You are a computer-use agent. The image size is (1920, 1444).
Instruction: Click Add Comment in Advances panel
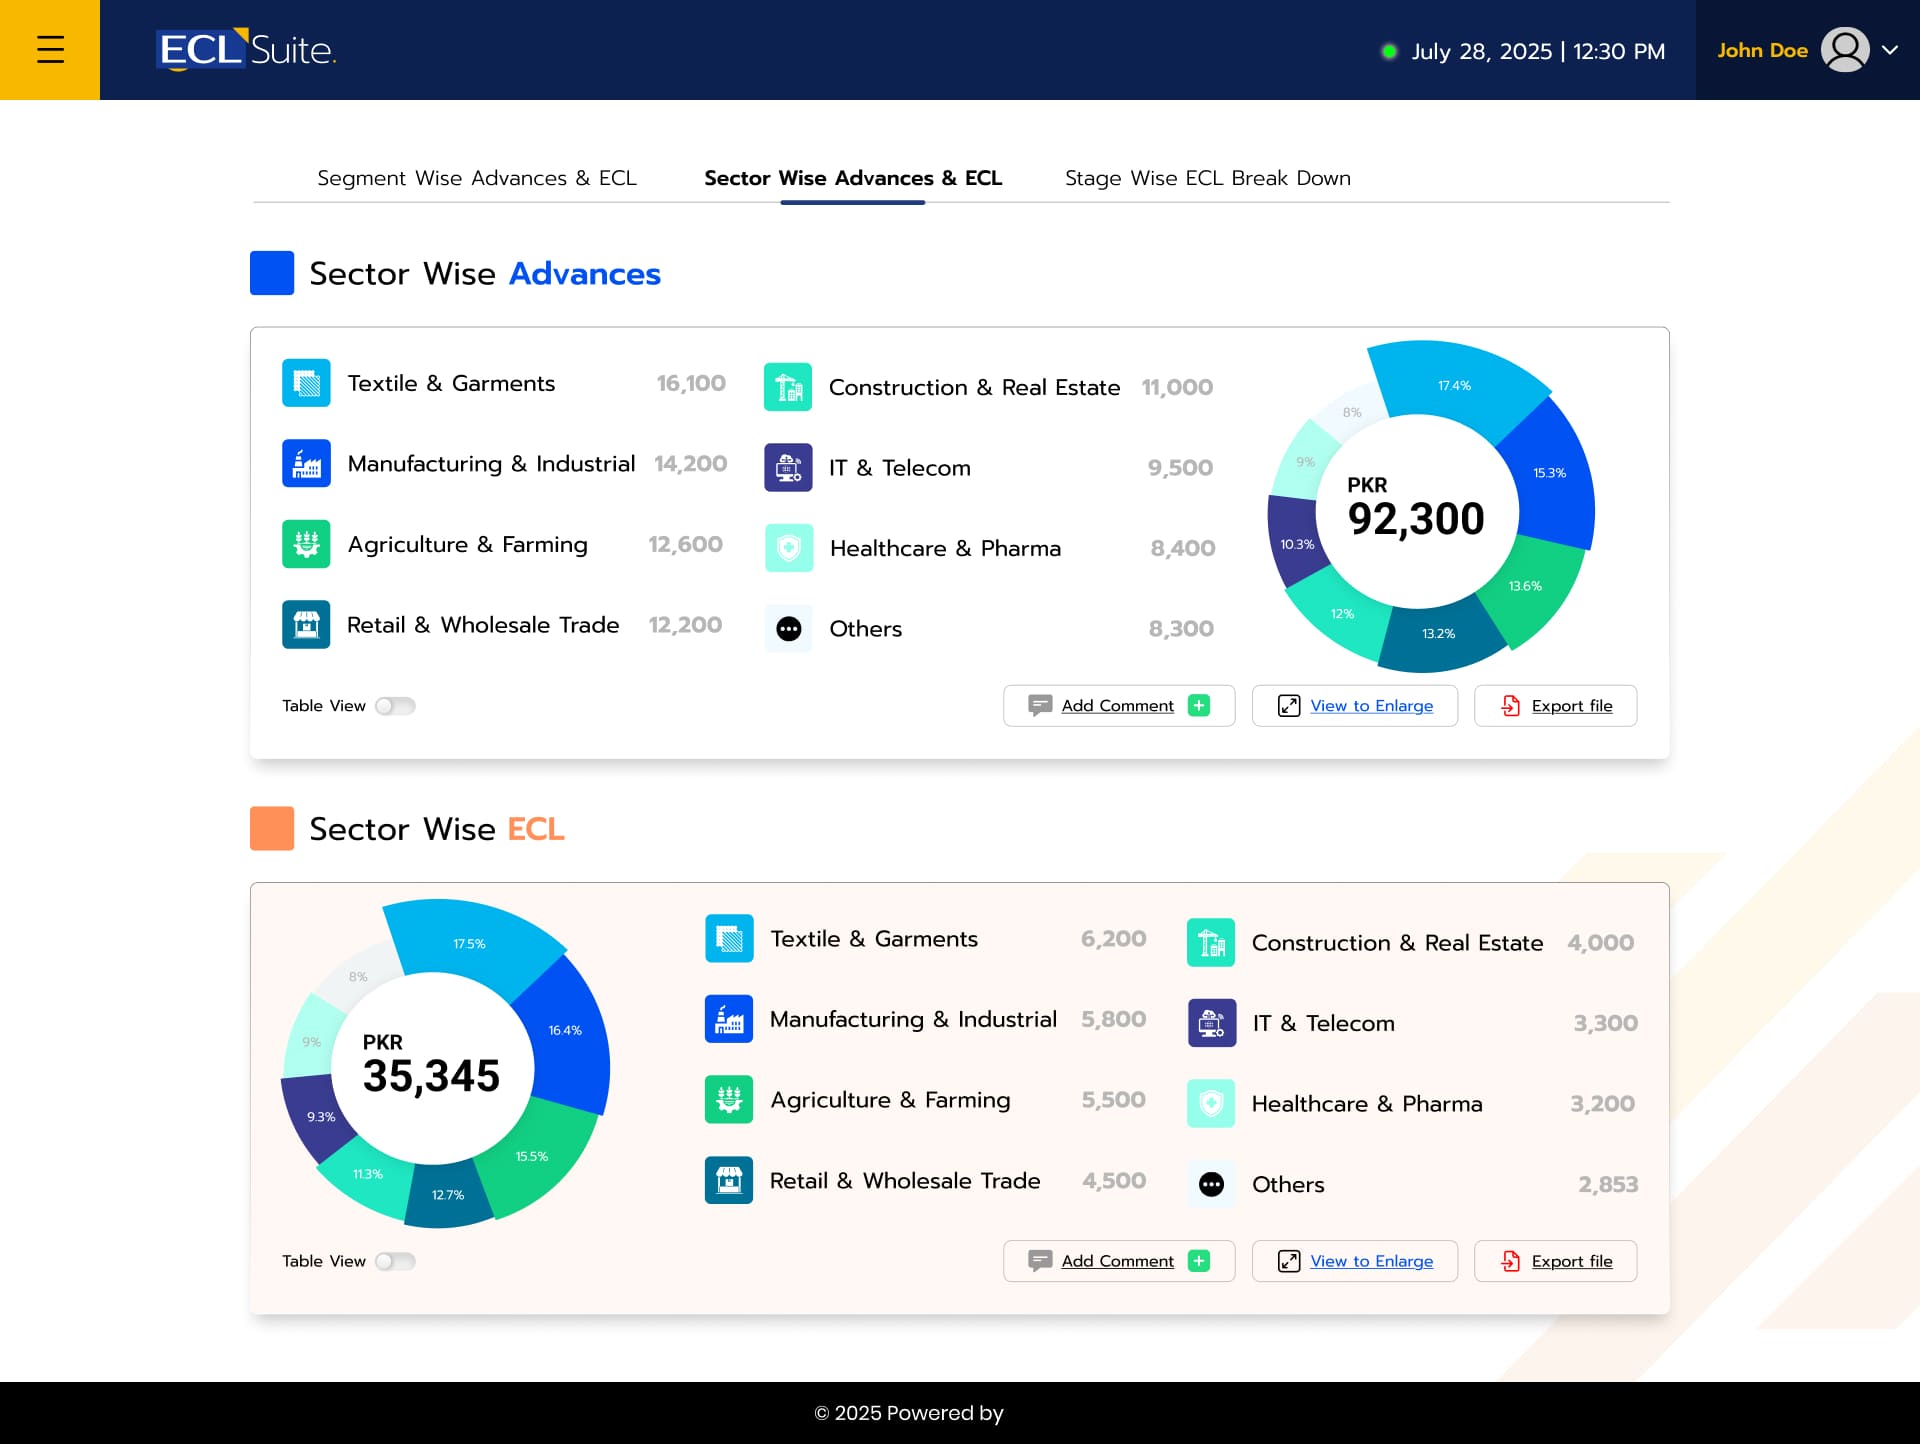(1118, 706)
